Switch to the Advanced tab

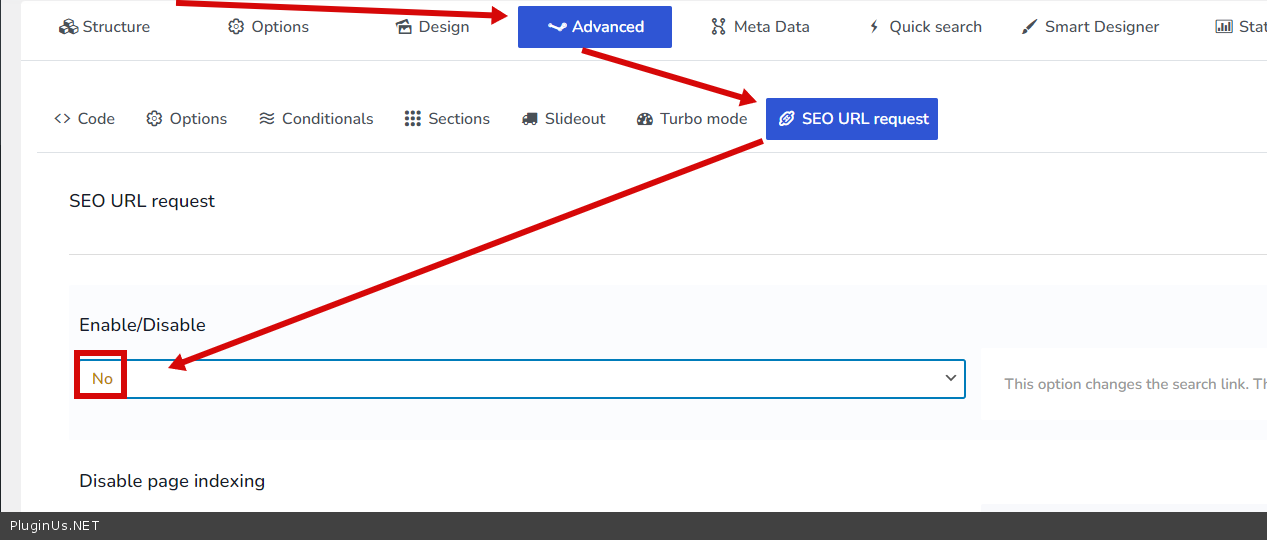click(x=595, y=27)
